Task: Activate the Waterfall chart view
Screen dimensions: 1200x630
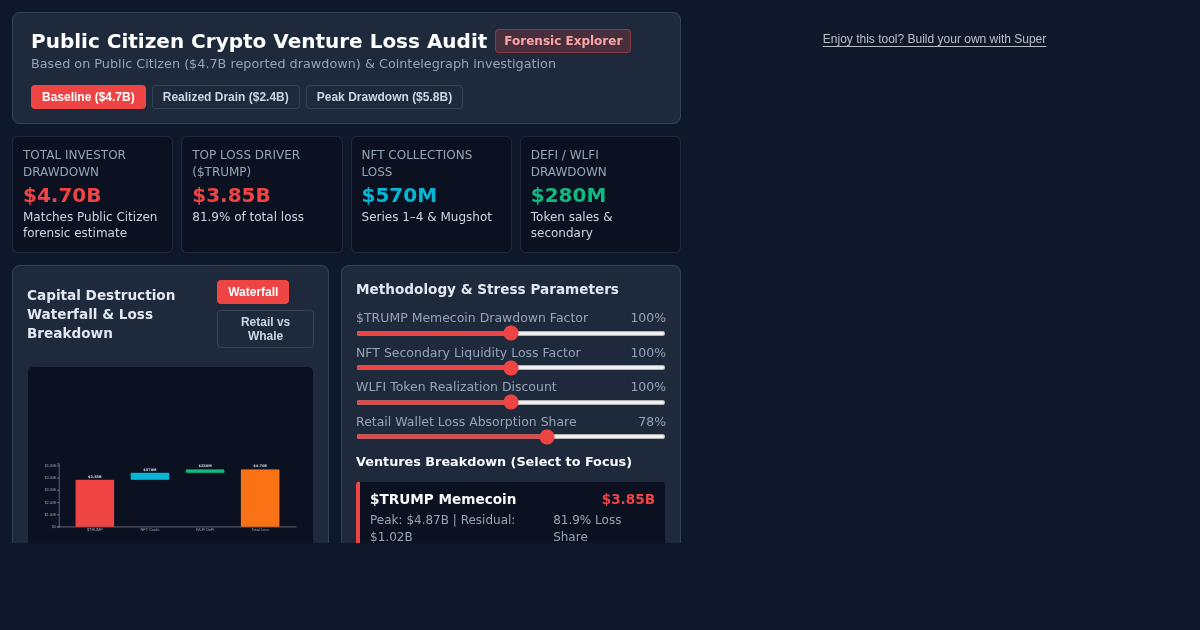Action: click(x=253, y=292)
